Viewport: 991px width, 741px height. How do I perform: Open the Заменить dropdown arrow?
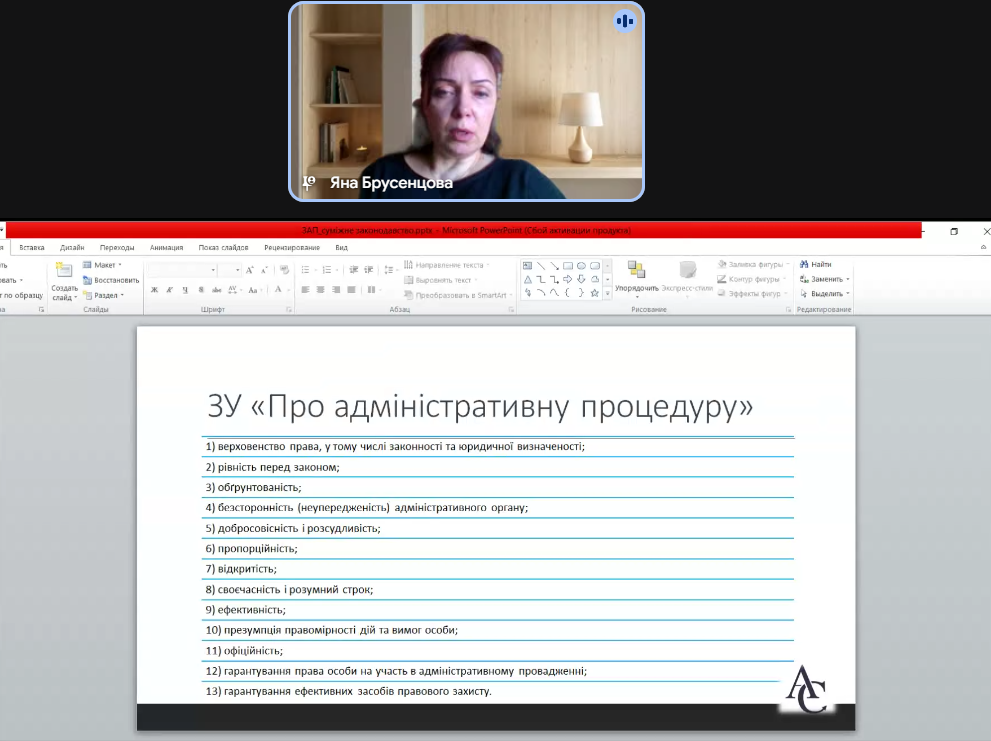point(848,279)
